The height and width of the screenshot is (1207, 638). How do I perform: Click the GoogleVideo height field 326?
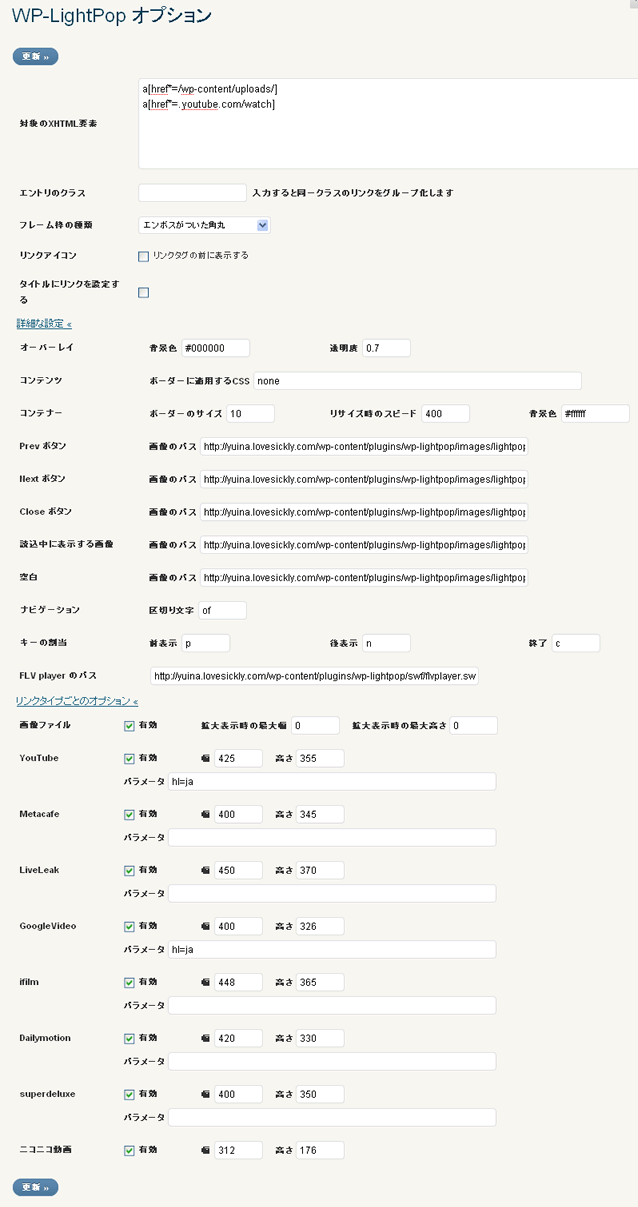pos(320,926)
